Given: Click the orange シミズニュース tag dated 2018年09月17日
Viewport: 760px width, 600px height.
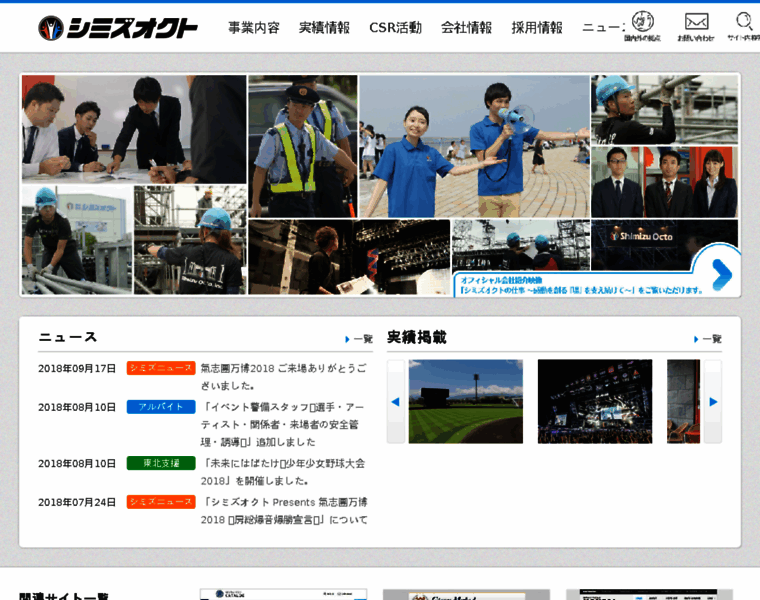Looking at the screenshot, I should [160, 368].
